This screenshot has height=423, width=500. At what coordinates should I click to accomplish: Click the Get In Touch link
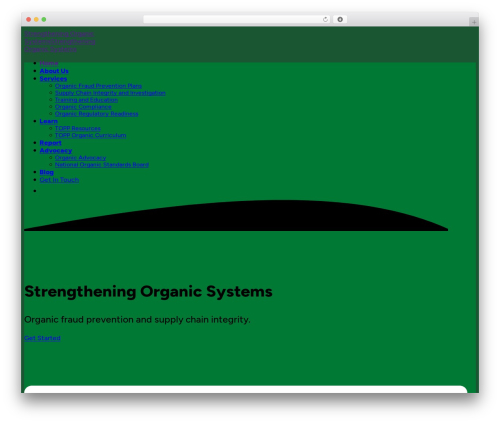click(x=59, y=180)
